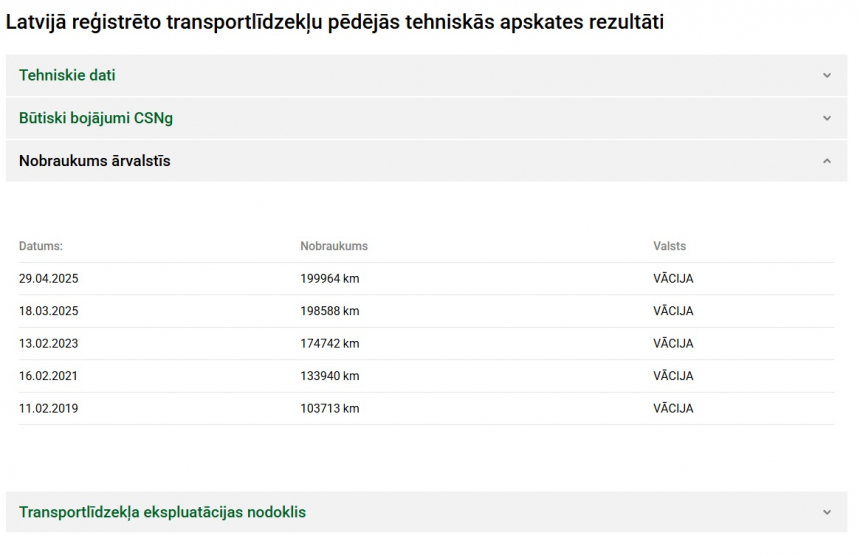Click the Nobraukums column header

coord(334,246)
